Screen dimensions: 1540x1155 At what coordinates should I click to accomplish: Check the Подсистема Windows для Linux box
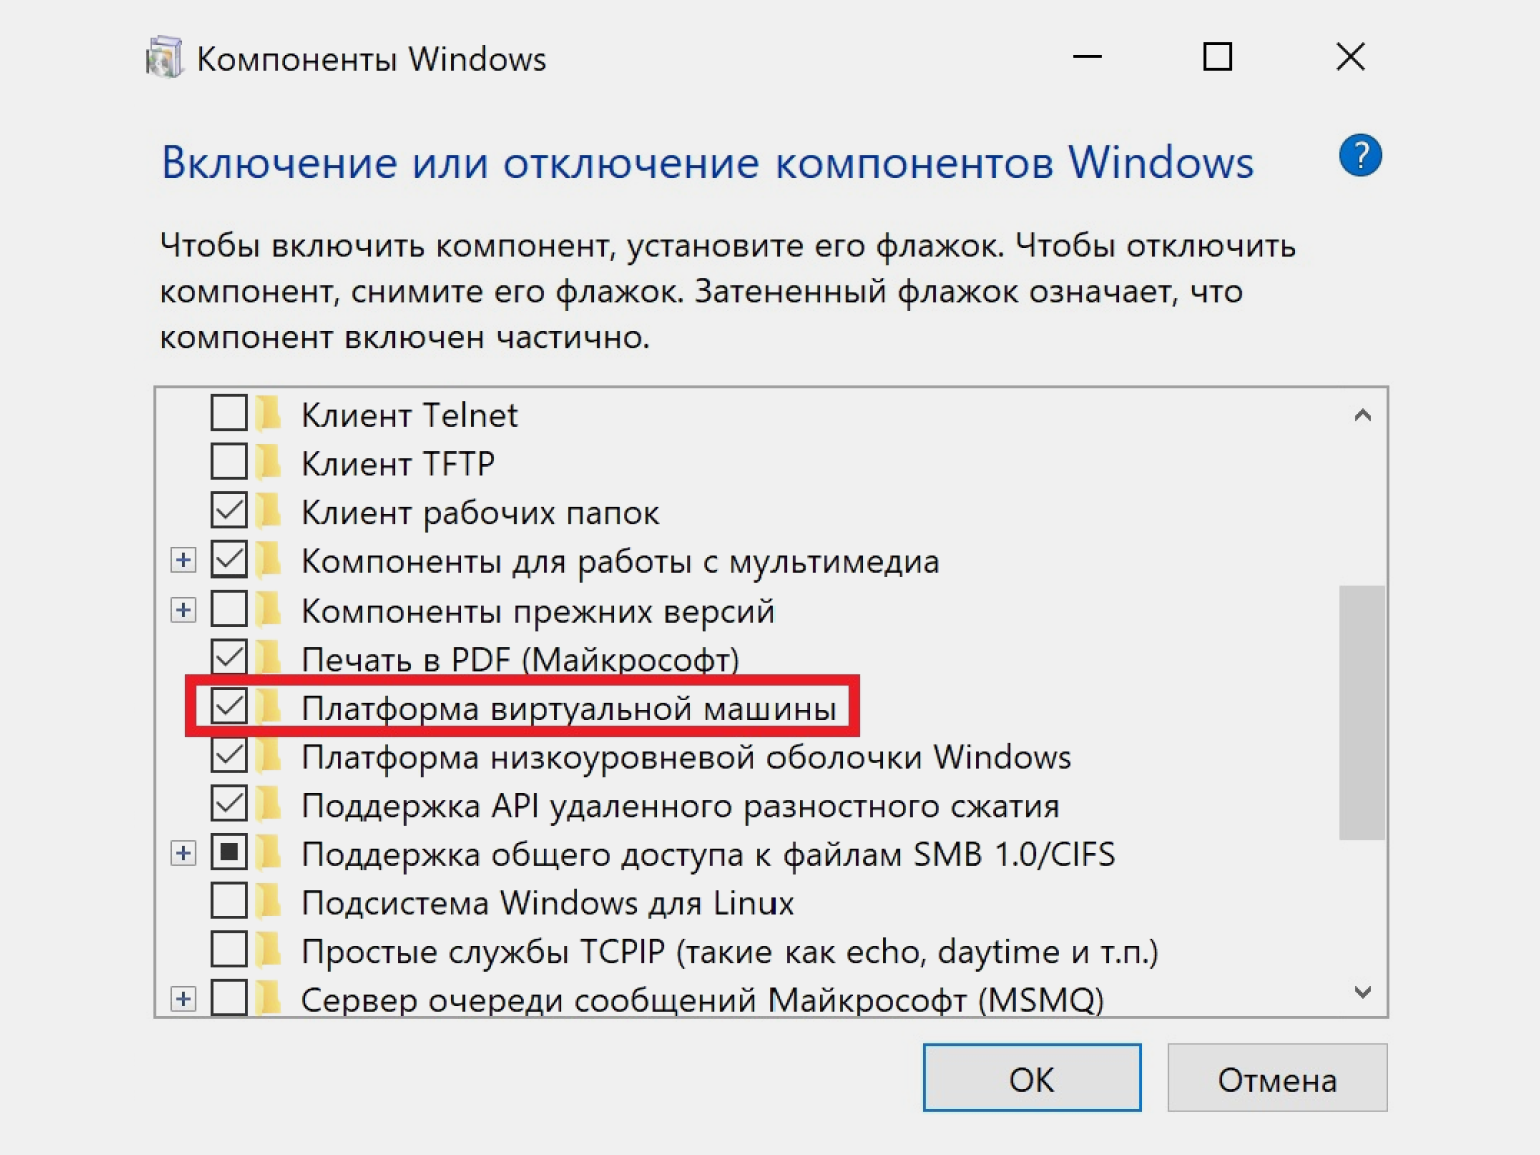pyautogui.click(x=229, y=901)
